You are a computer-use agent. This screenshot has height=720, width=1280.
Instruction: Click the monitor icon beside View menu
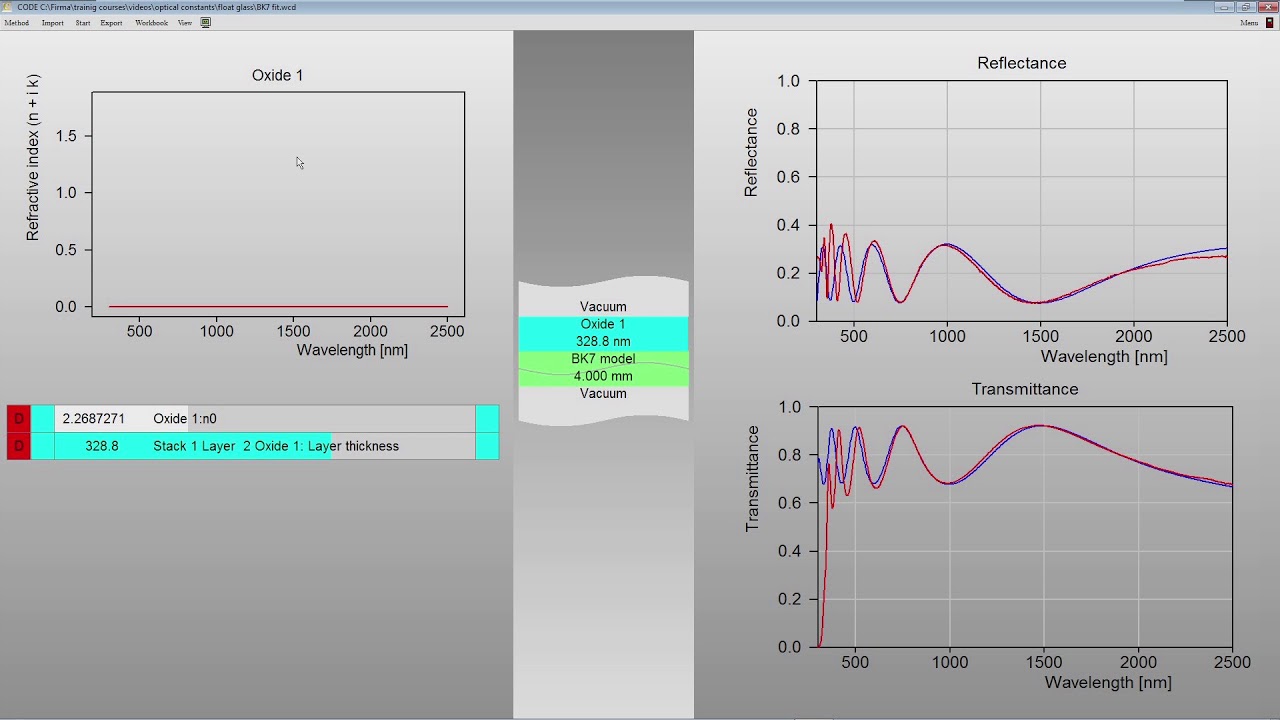[x=206, y=23]
